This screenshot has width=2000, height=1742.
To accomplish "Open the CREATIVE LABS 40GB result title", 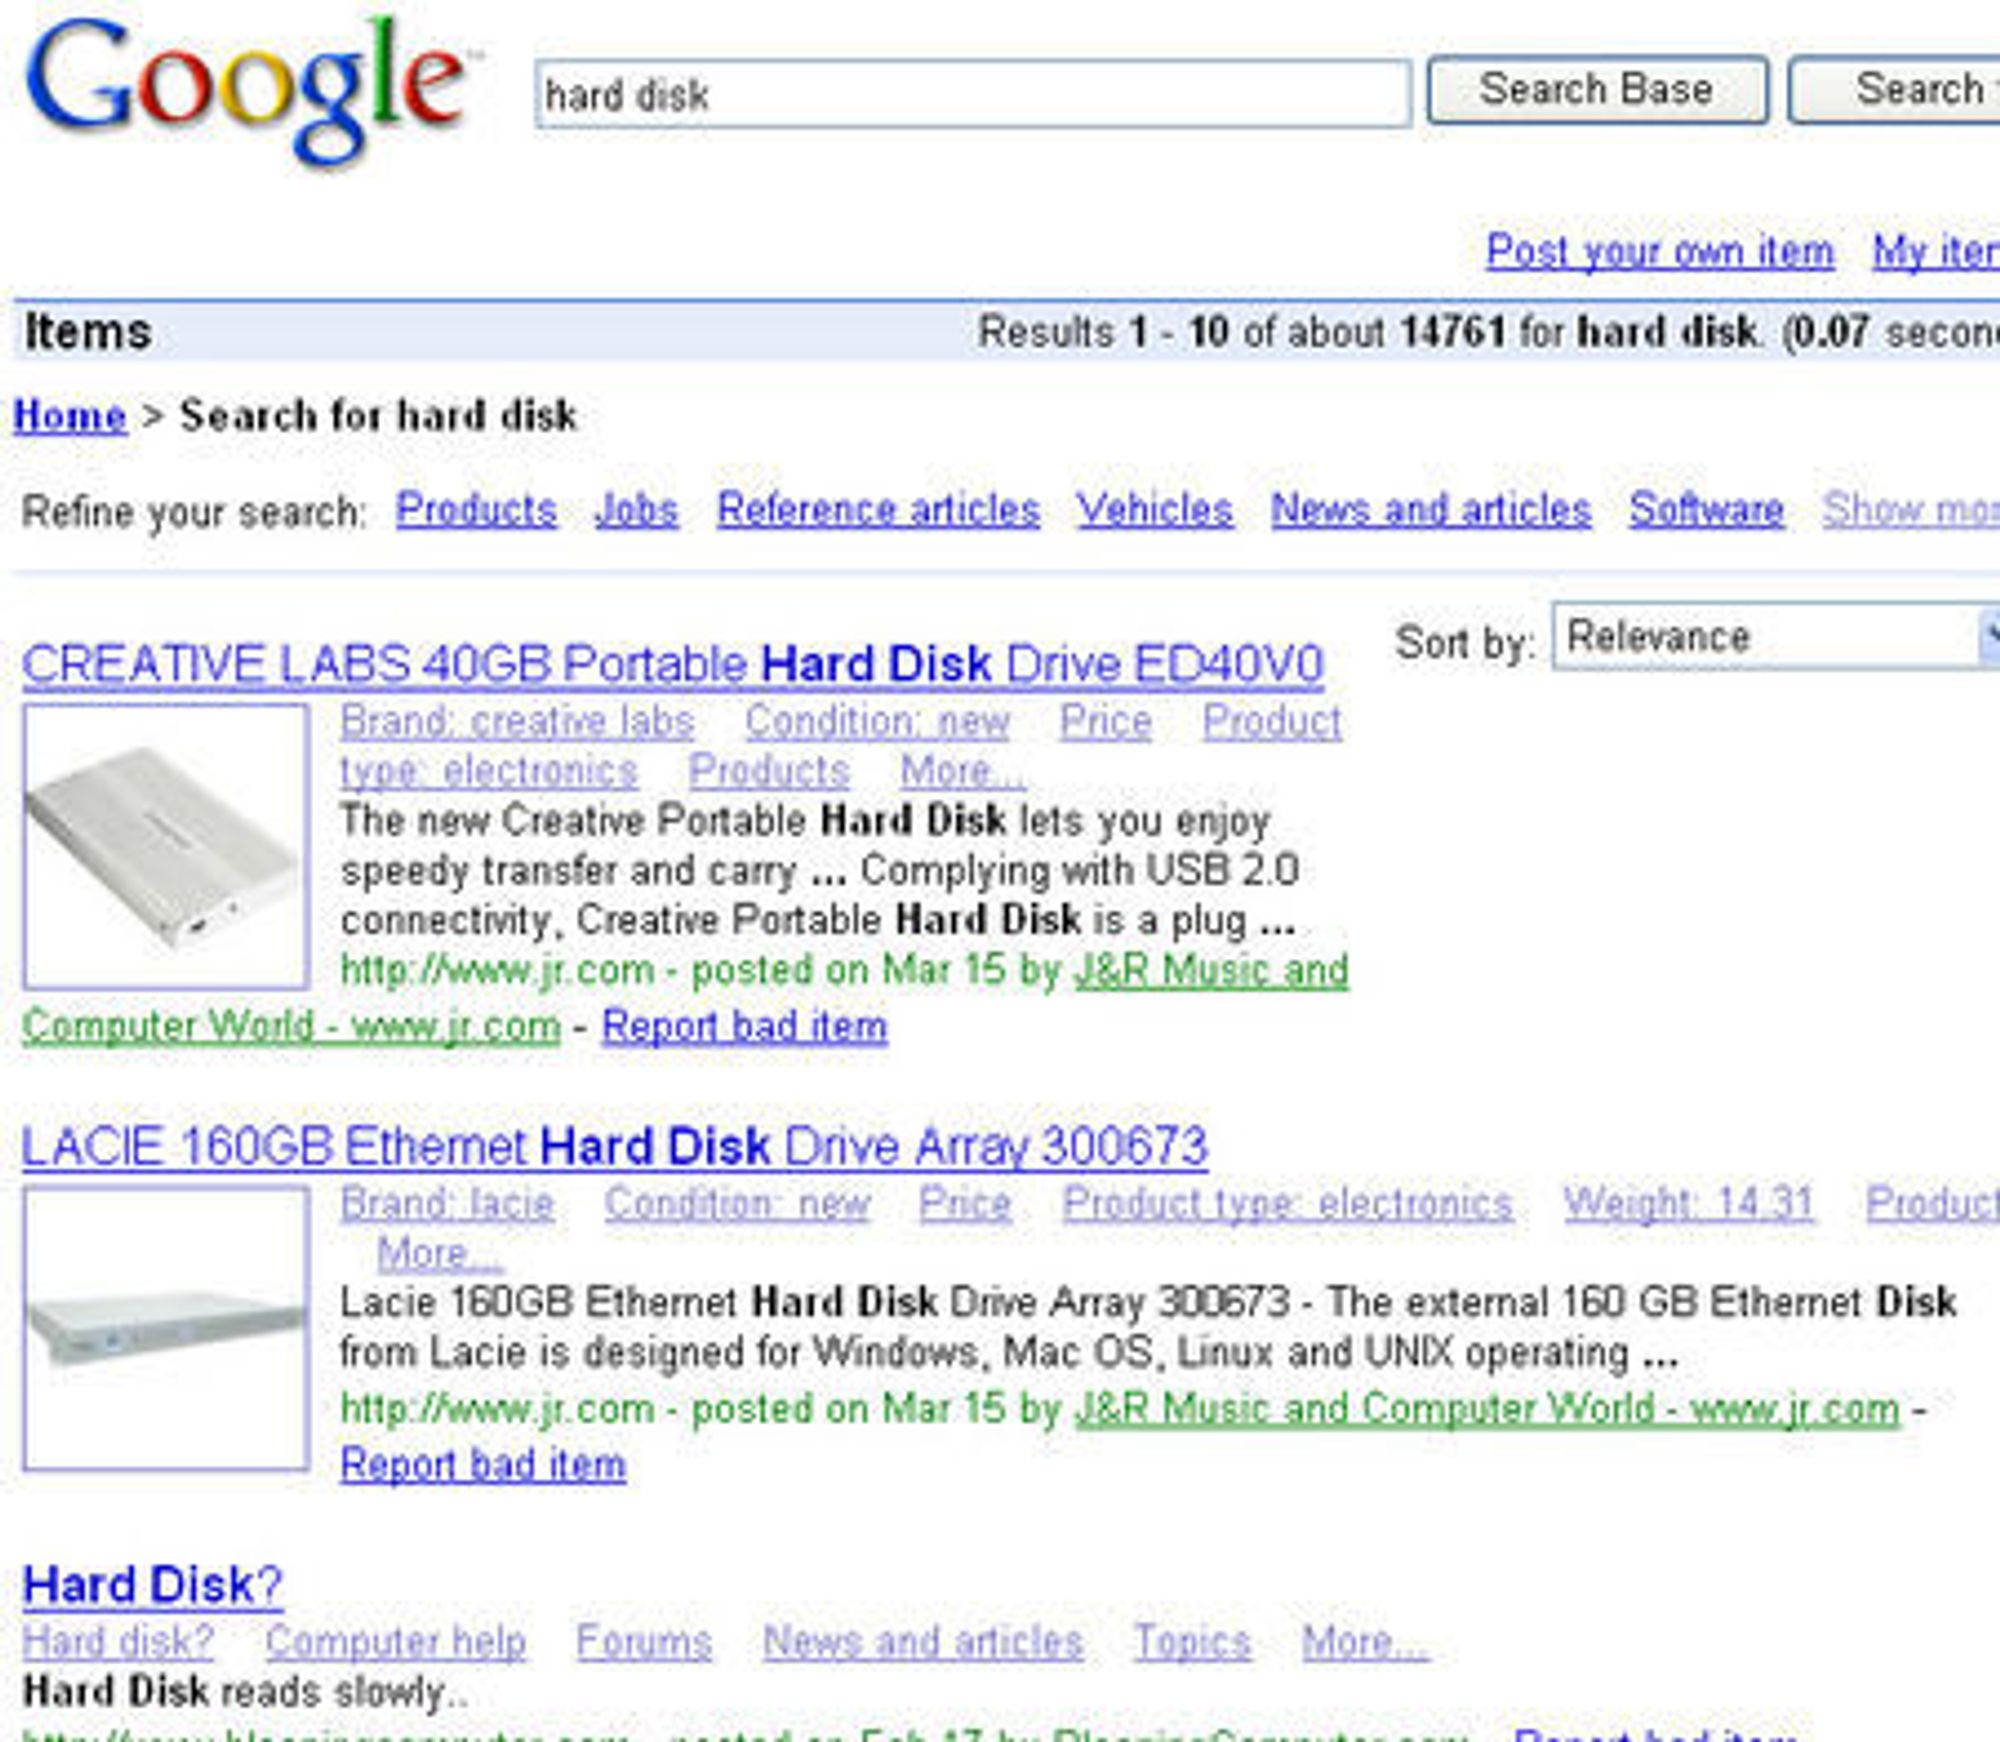I will point(672,664).
